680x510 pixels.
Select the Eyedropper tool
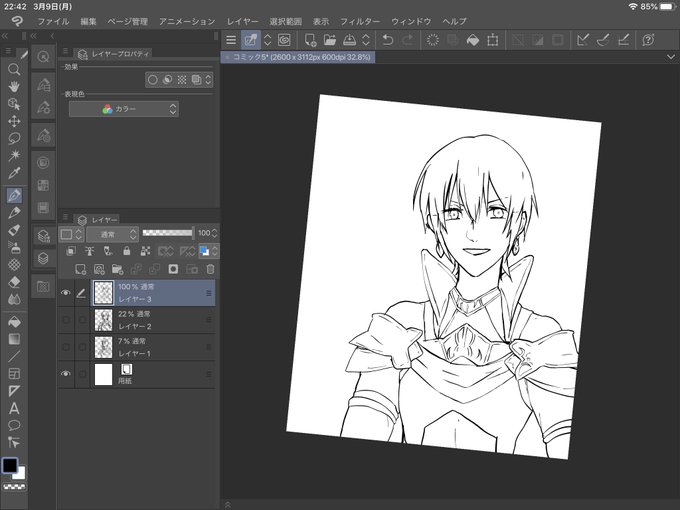(14, 173)
